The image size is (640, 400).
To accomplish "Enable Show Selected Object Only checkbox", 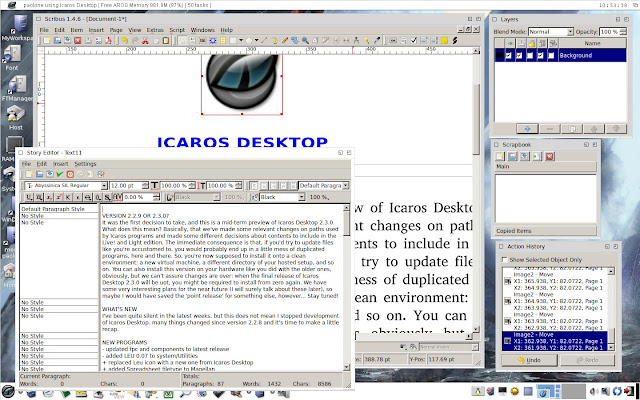I will [x=504, y=260].
